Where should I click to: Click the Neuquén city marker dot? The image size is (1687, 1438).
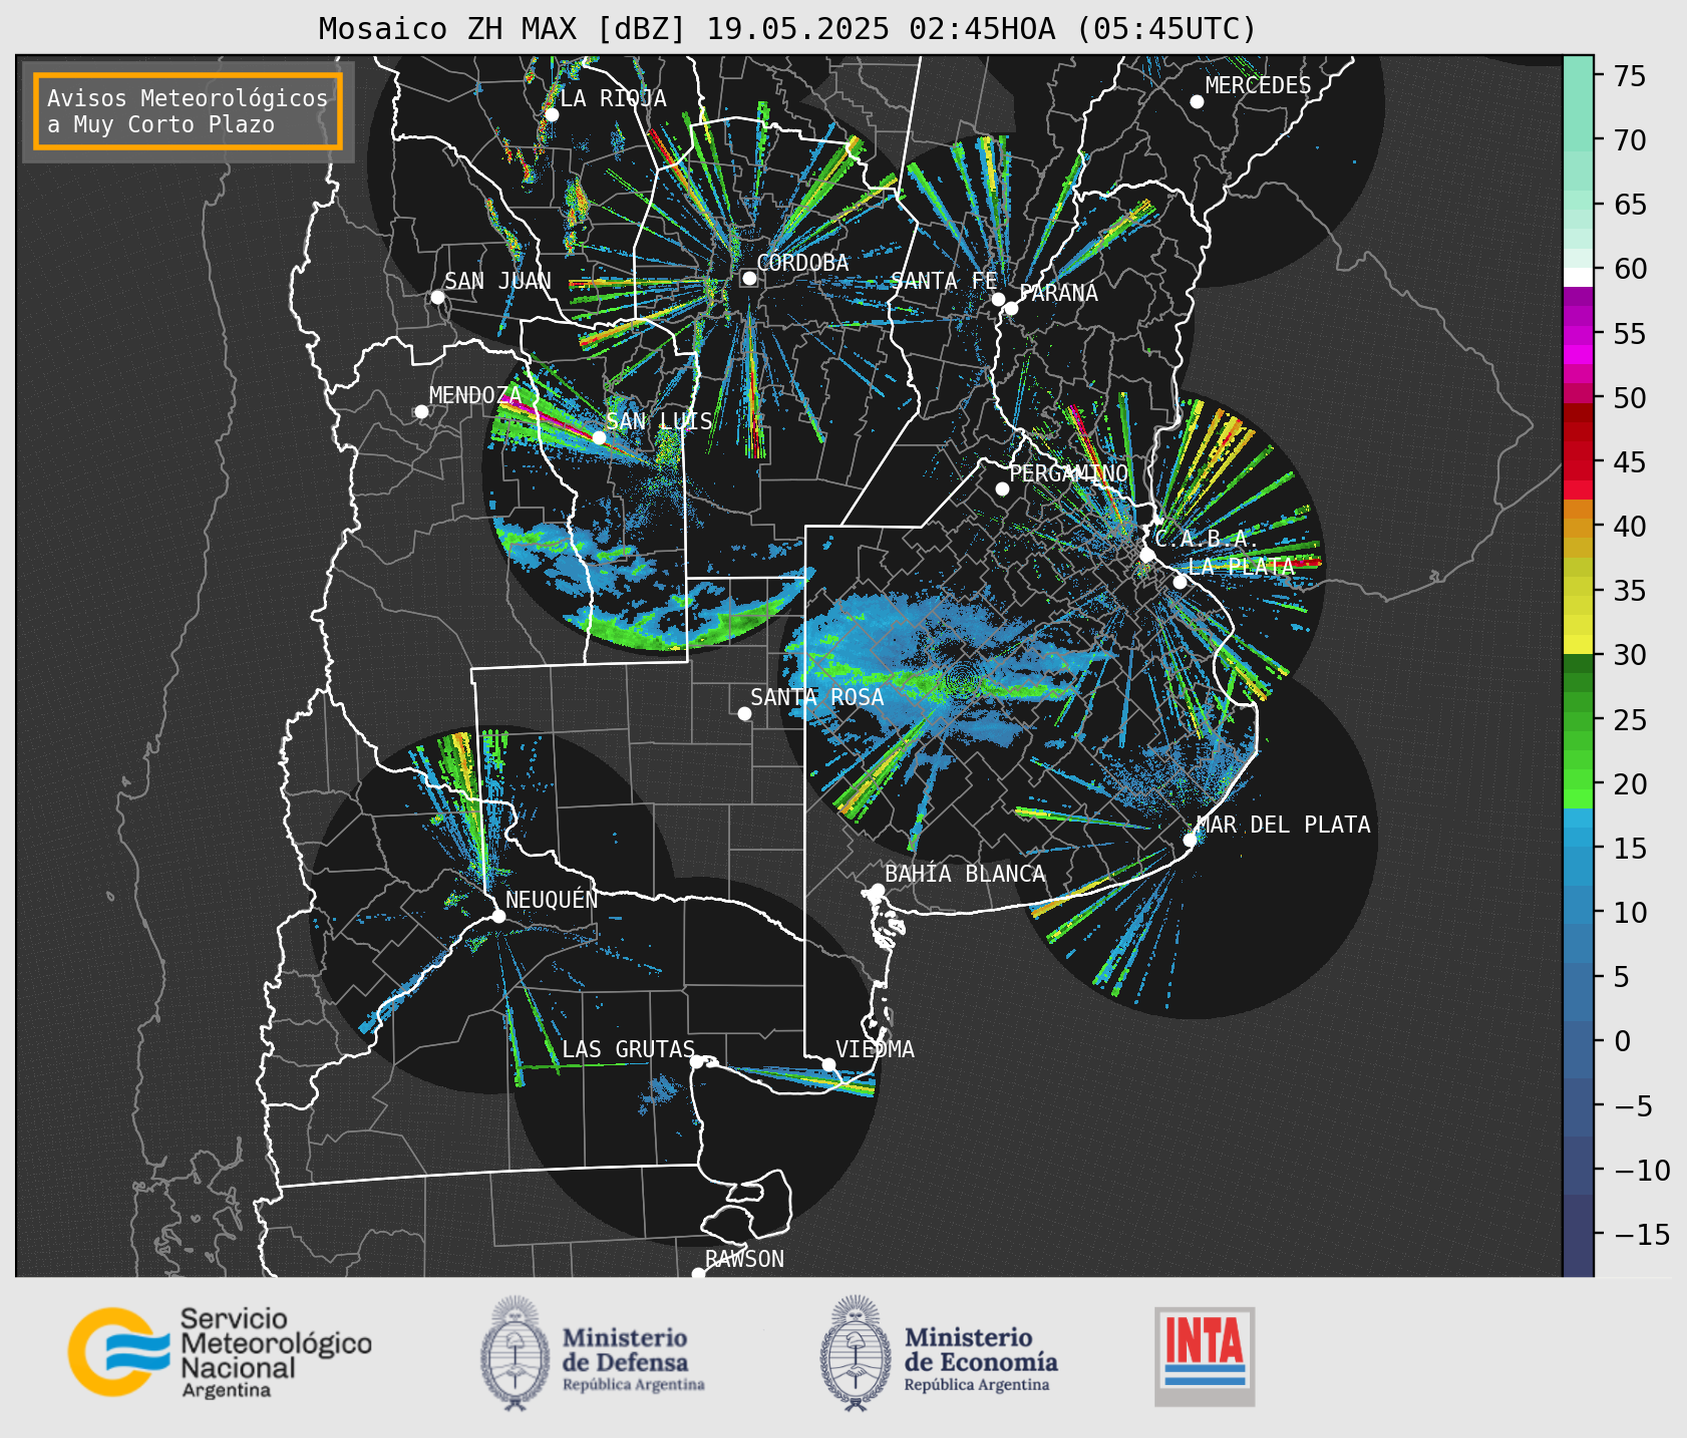click(x=498, y=916)
